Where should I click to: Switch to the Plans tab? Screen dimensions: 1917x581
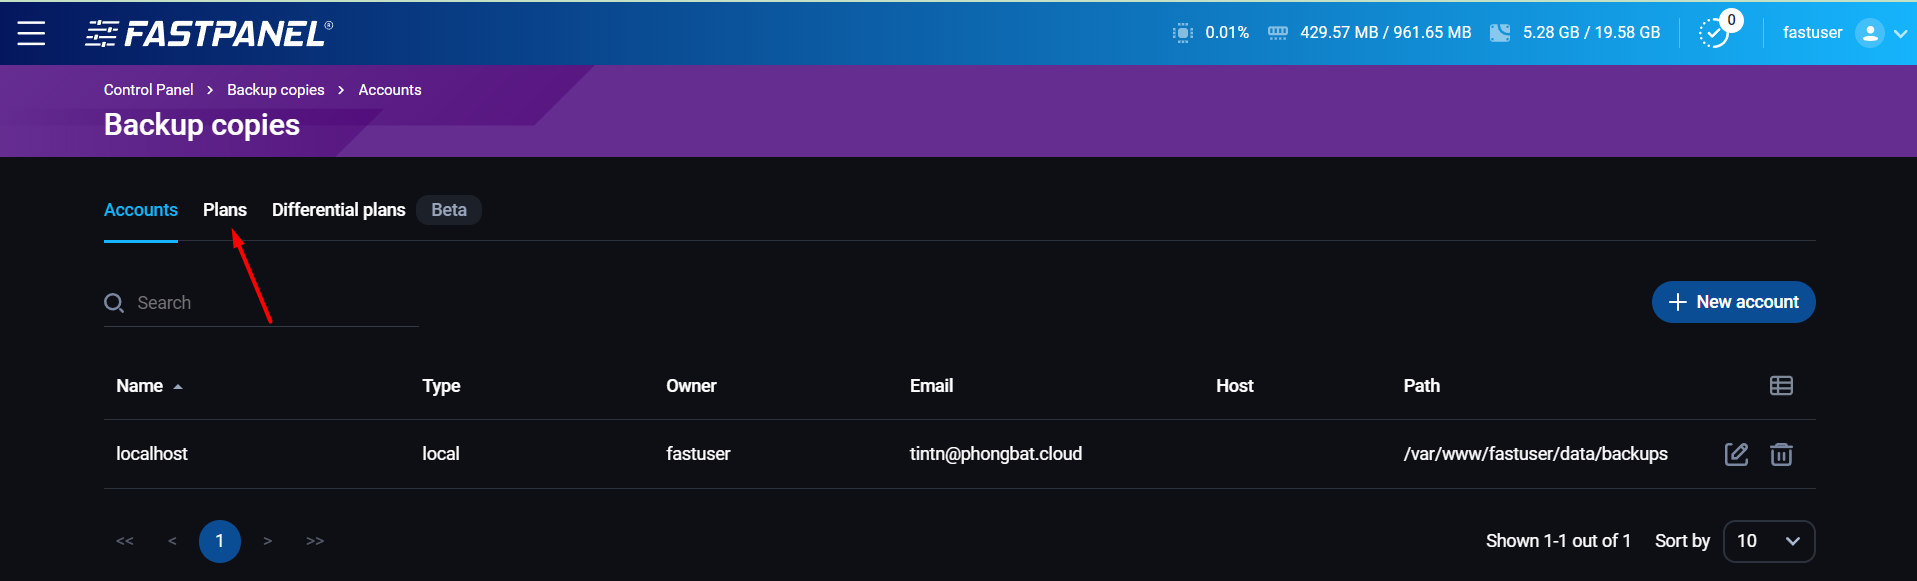pos(225,210)
